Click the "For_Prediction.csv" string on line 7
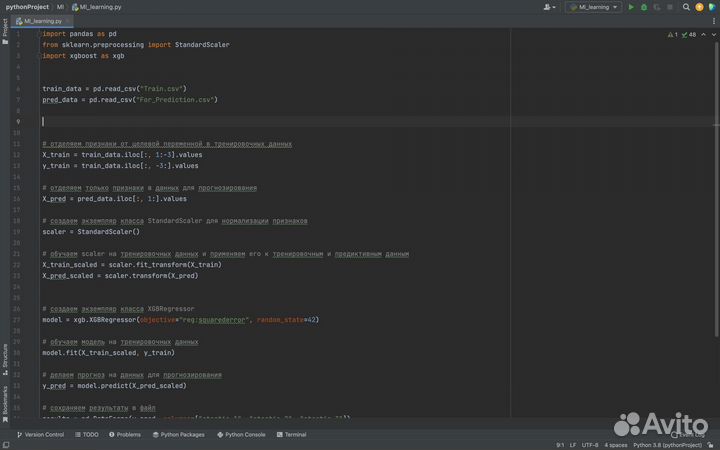Viewport: 720px width, 450px height. pos(175,100)
